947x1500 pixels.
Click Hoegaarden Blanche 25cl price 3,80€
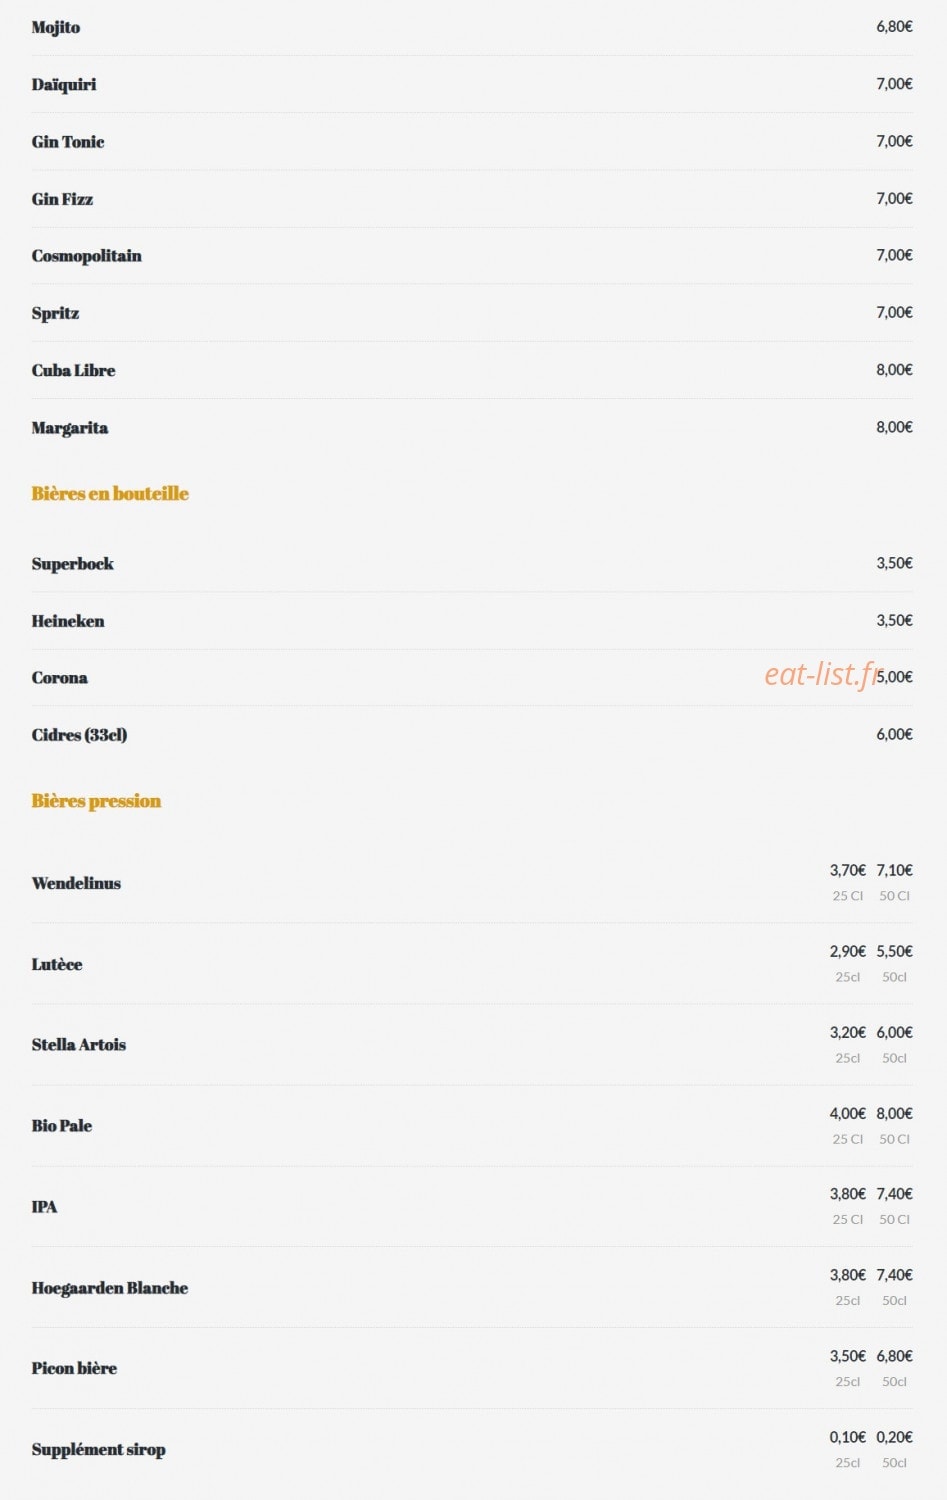(847, 1275)
